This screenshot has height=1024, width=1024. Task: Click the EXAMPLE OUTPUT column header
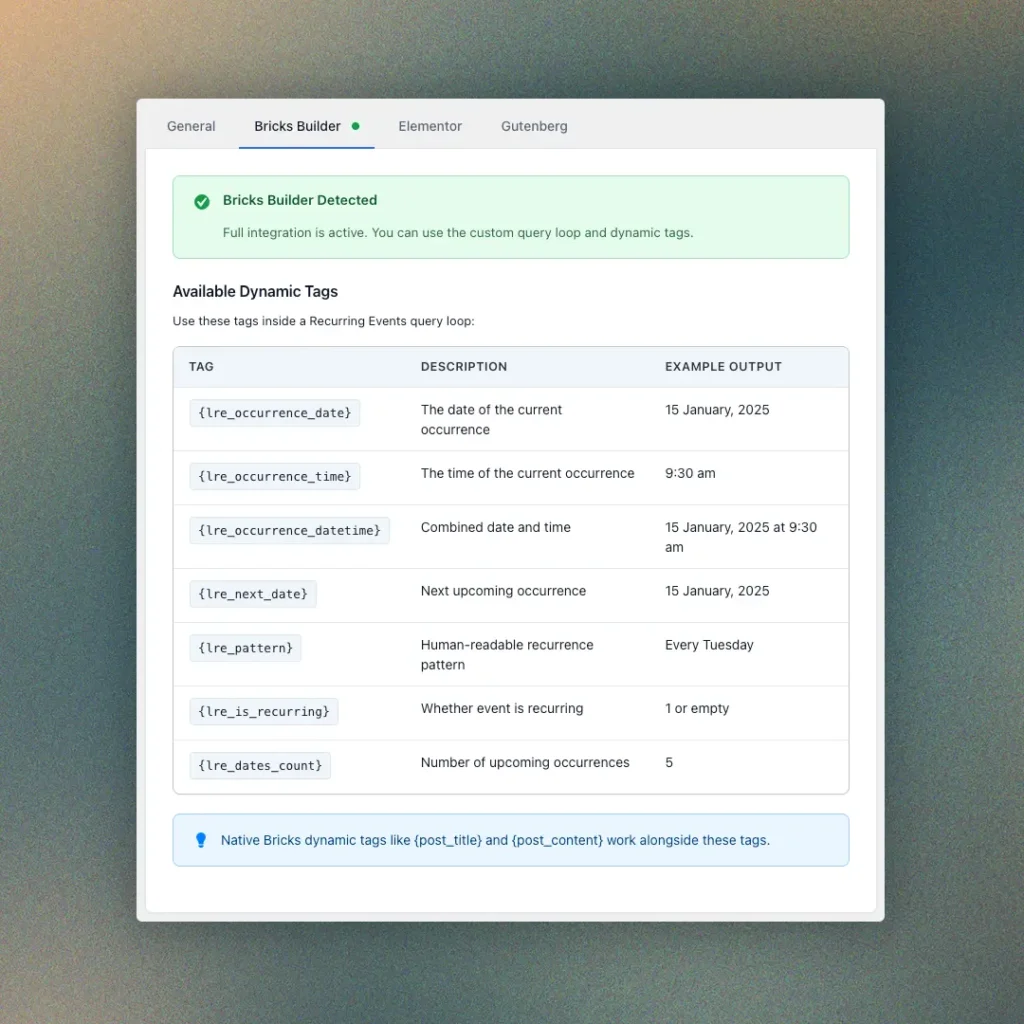(x=723, y=366)
